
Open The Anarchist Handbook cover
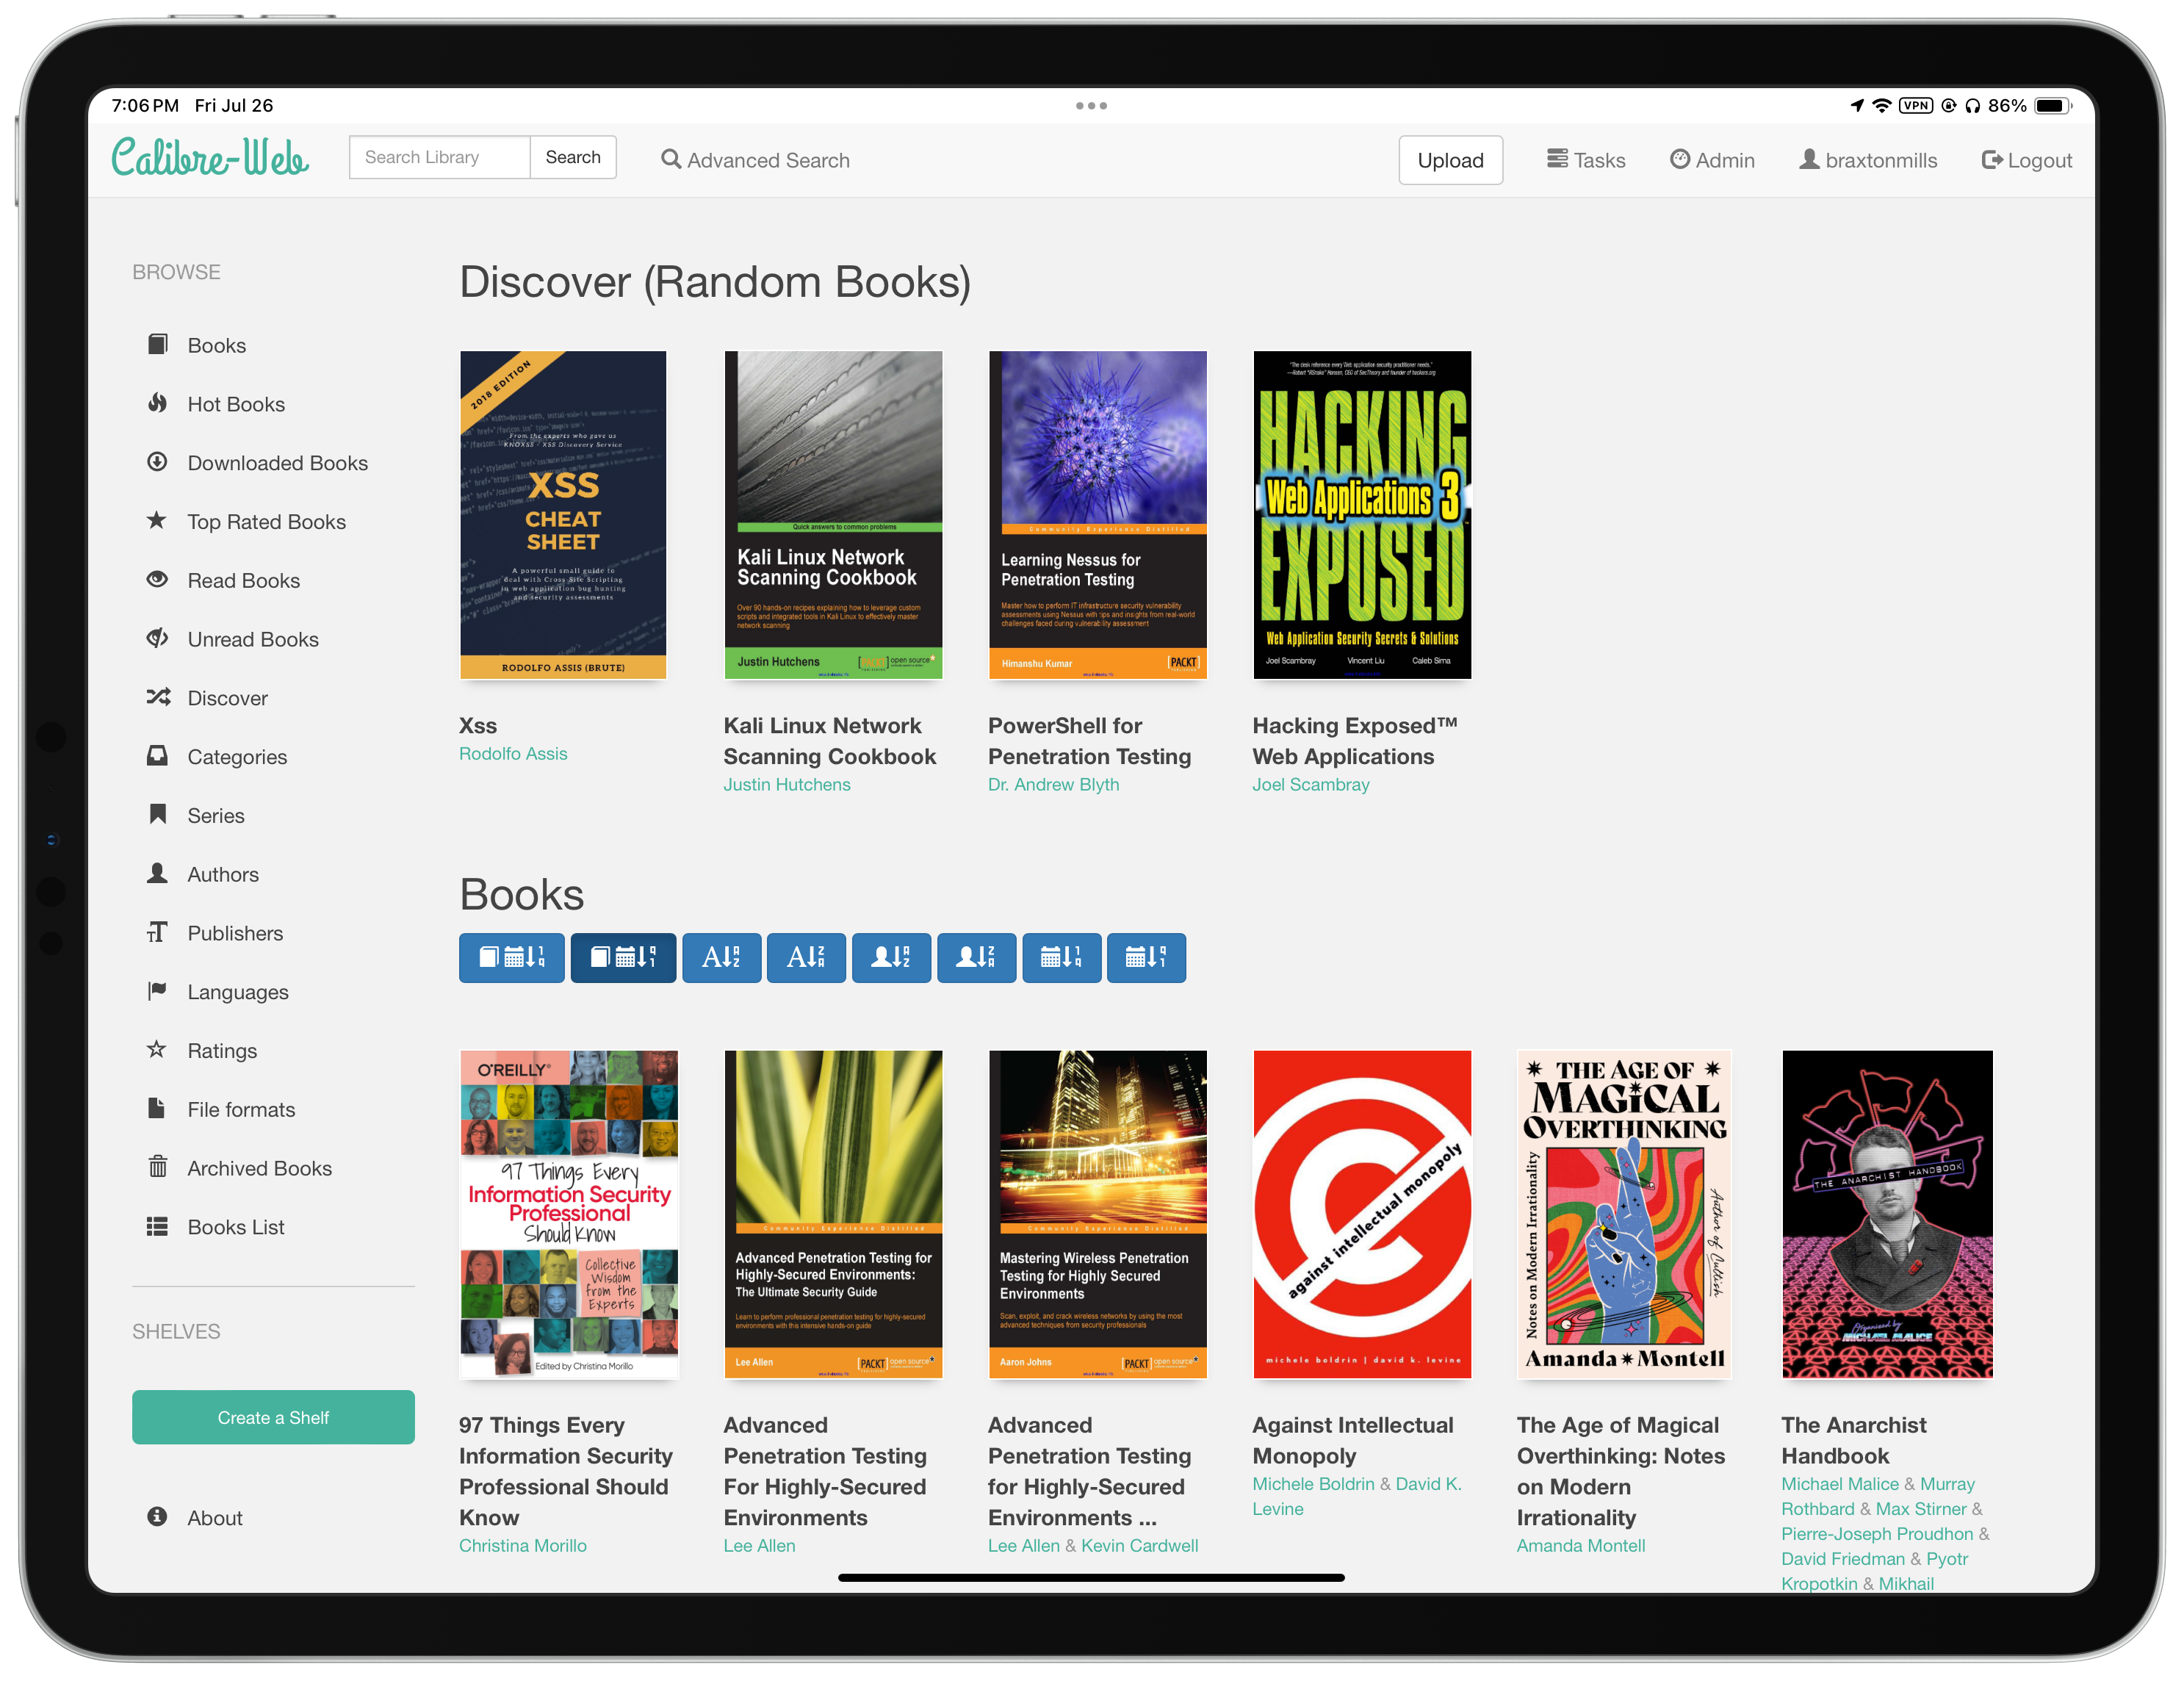coord(1887,1214)
